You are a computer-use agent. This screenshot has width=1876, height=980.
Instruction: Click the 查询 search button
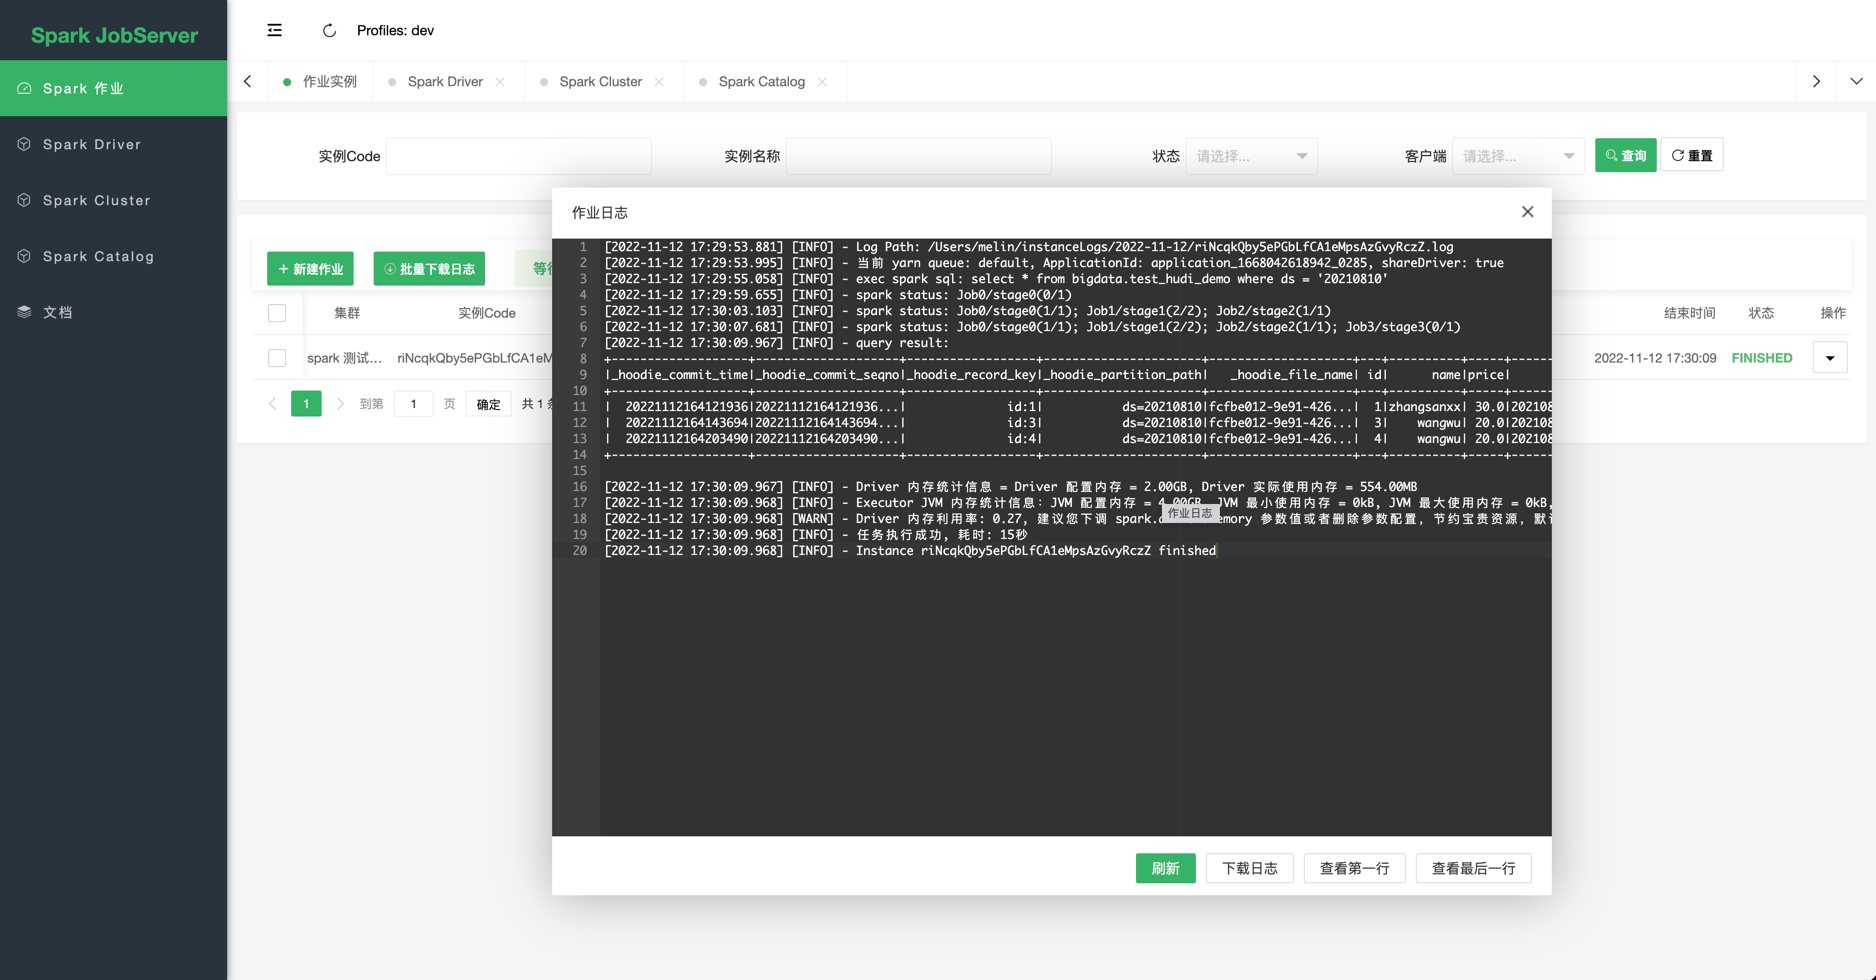[1625, 156]
